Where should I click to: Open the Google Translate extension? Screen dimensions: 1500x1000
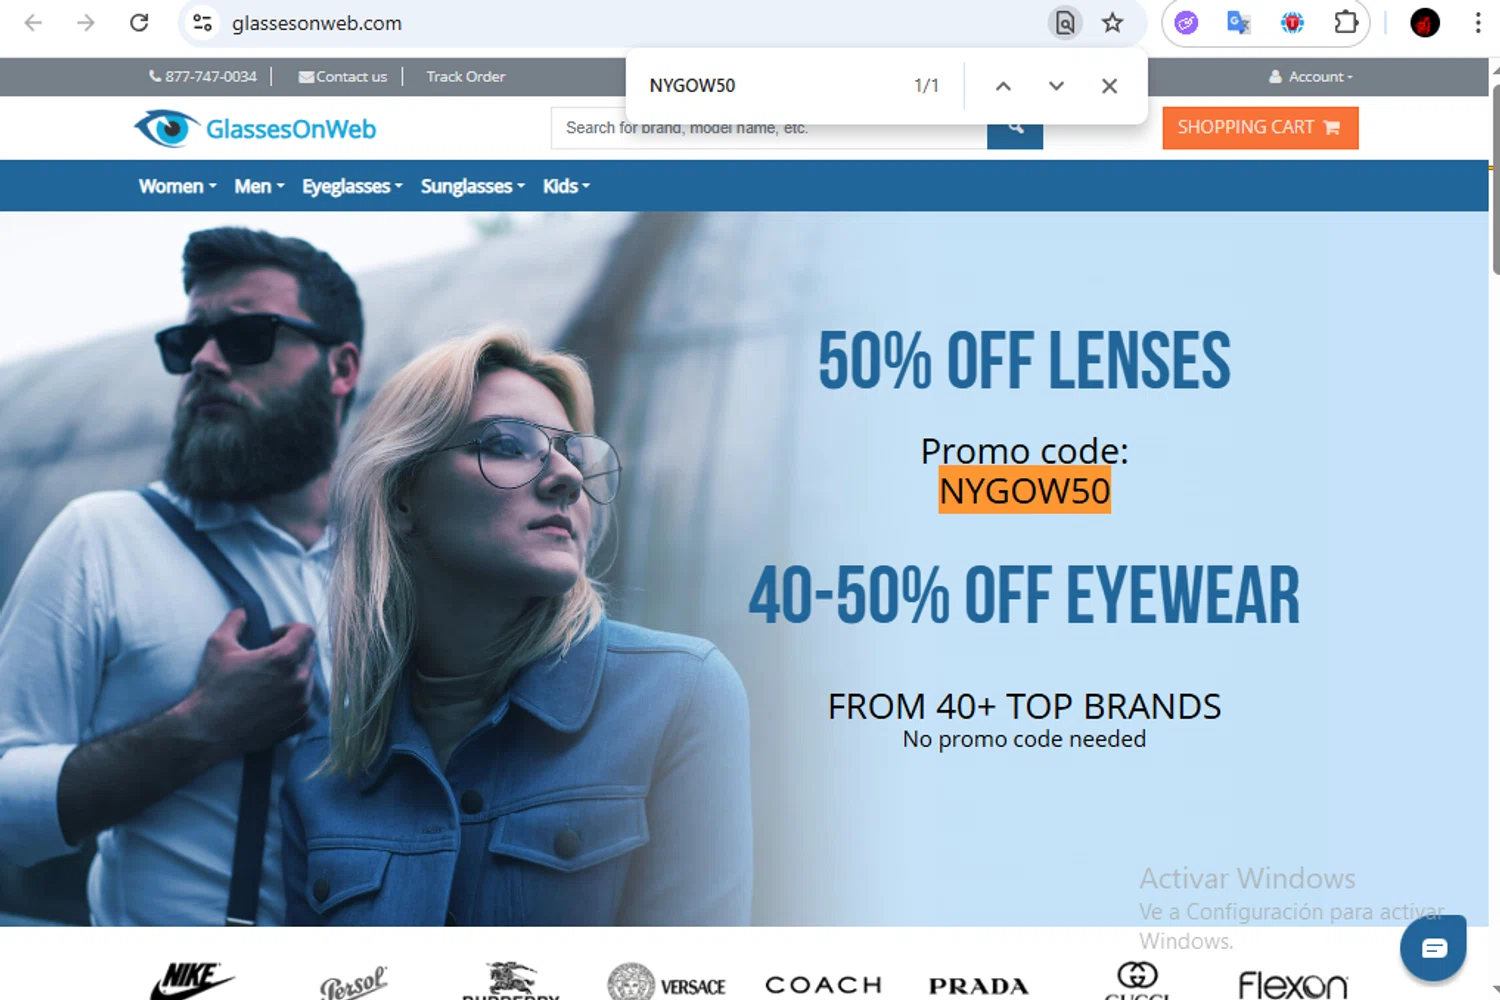click(x=1239, y=23)
